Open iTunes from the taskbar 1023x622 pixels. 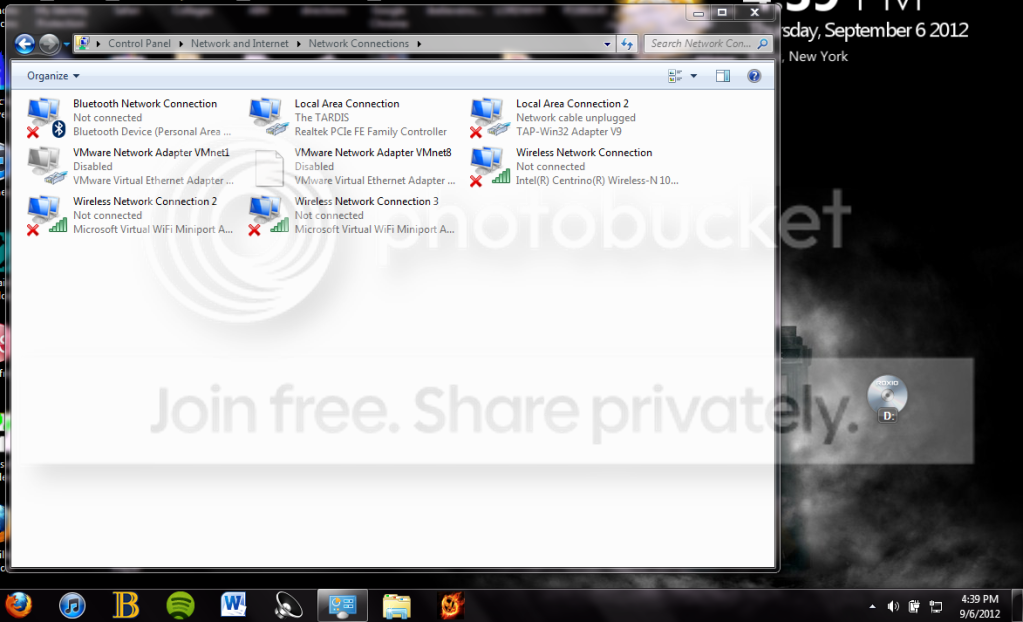72,606
